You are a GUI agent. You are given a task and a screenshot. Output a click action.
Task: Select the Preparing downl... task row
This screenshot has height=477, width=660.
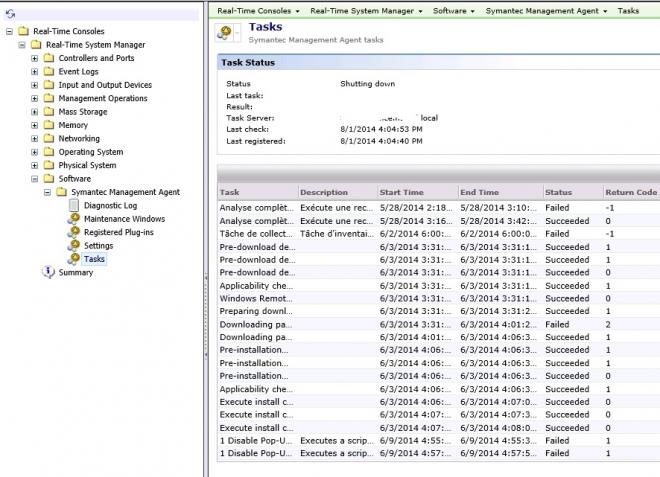click(439, 311)
